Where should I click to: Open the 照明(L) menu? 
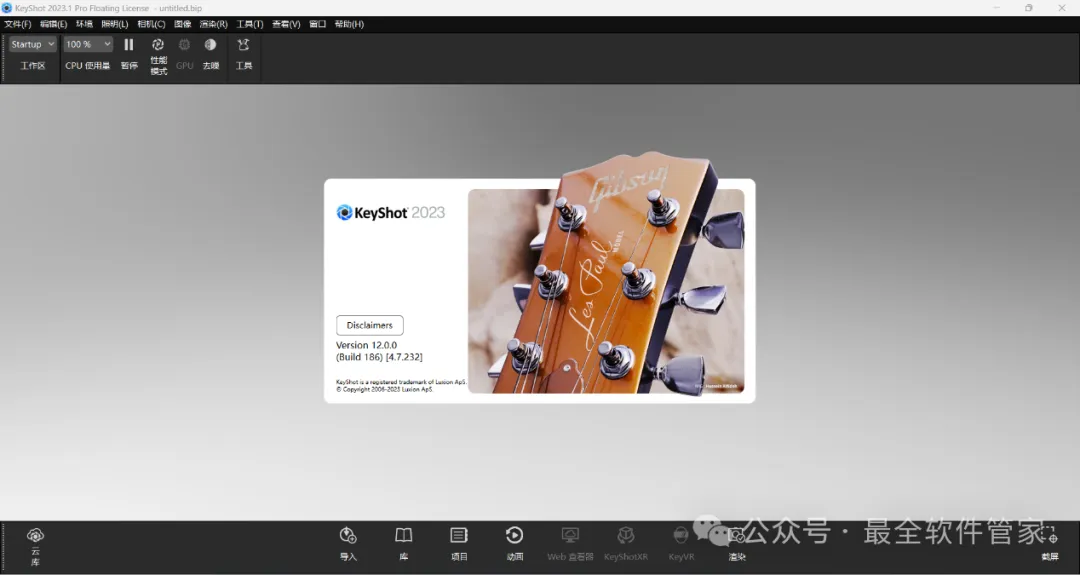(115, 24)
